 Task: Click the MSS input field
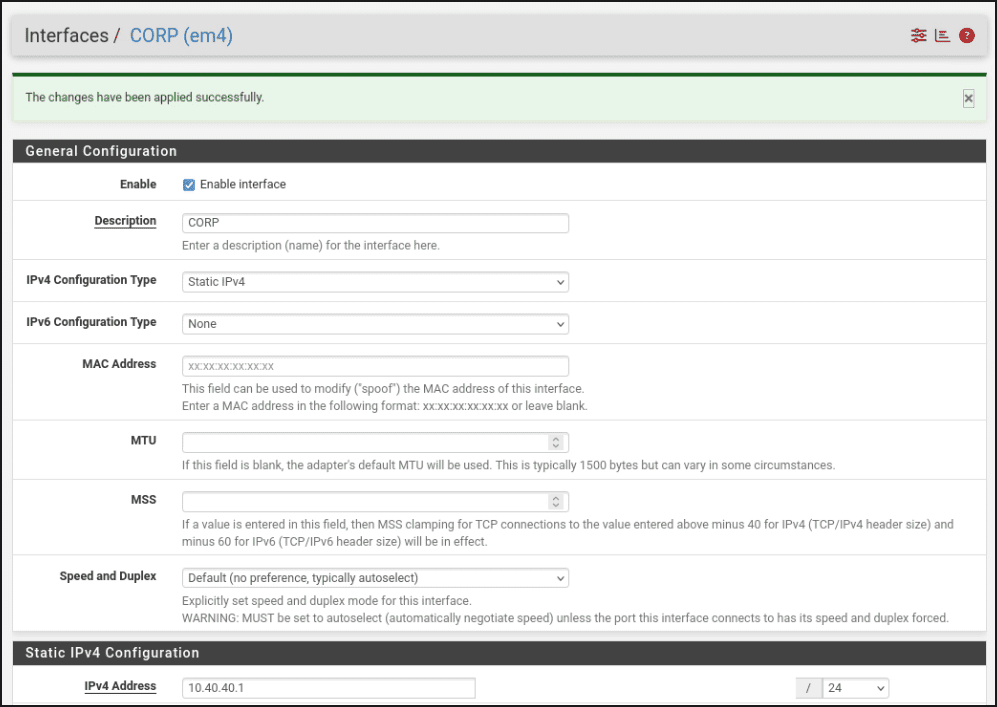(375, 502)
